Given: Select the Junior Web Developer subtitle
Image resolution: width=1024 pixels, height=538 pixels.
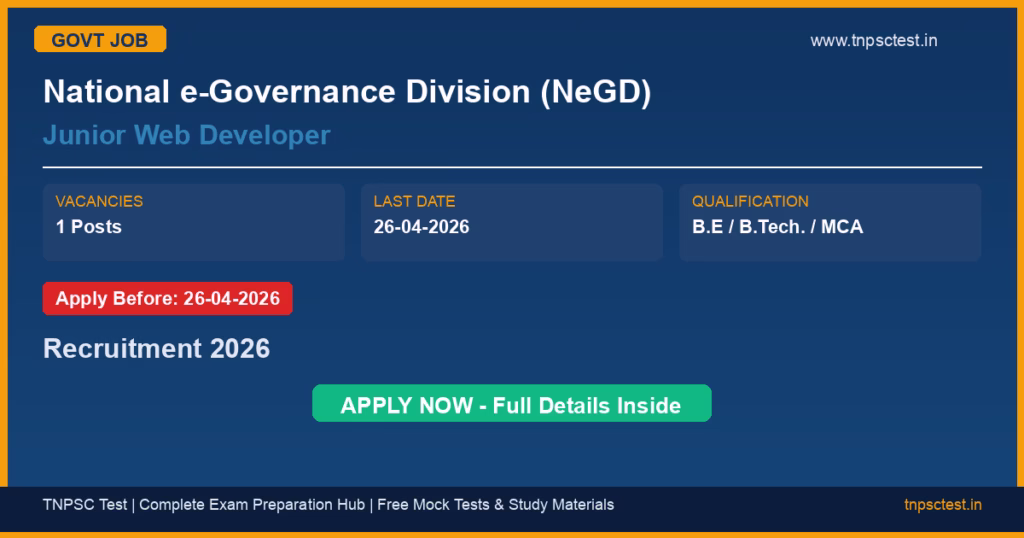Looking at the screenshot, I should coord(187,135).
